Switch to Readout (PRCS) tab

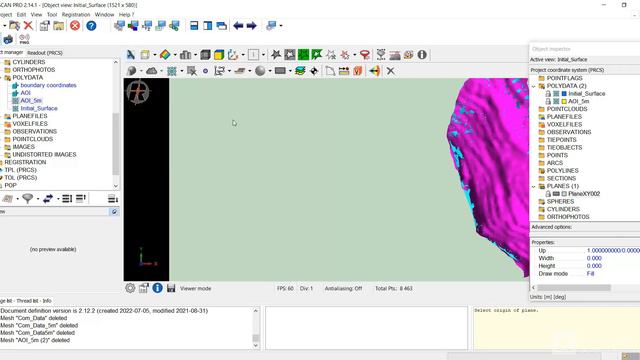(45, 53)
